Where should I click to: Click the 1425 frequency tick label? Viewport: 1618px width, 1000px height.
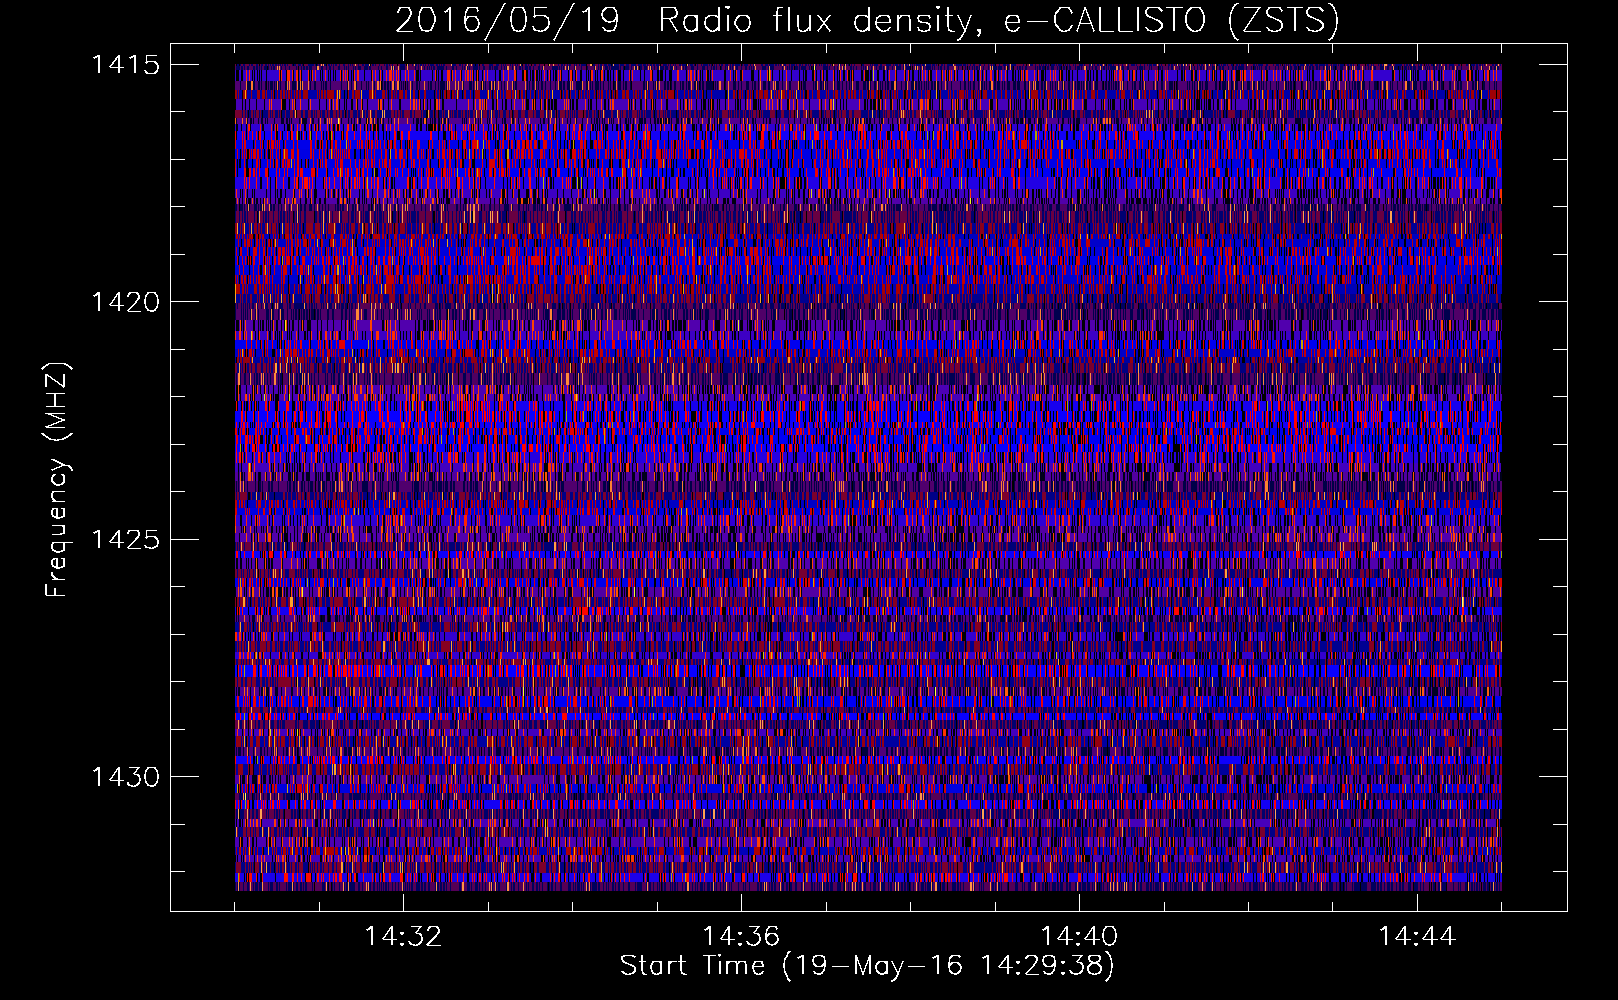(125, 540)
